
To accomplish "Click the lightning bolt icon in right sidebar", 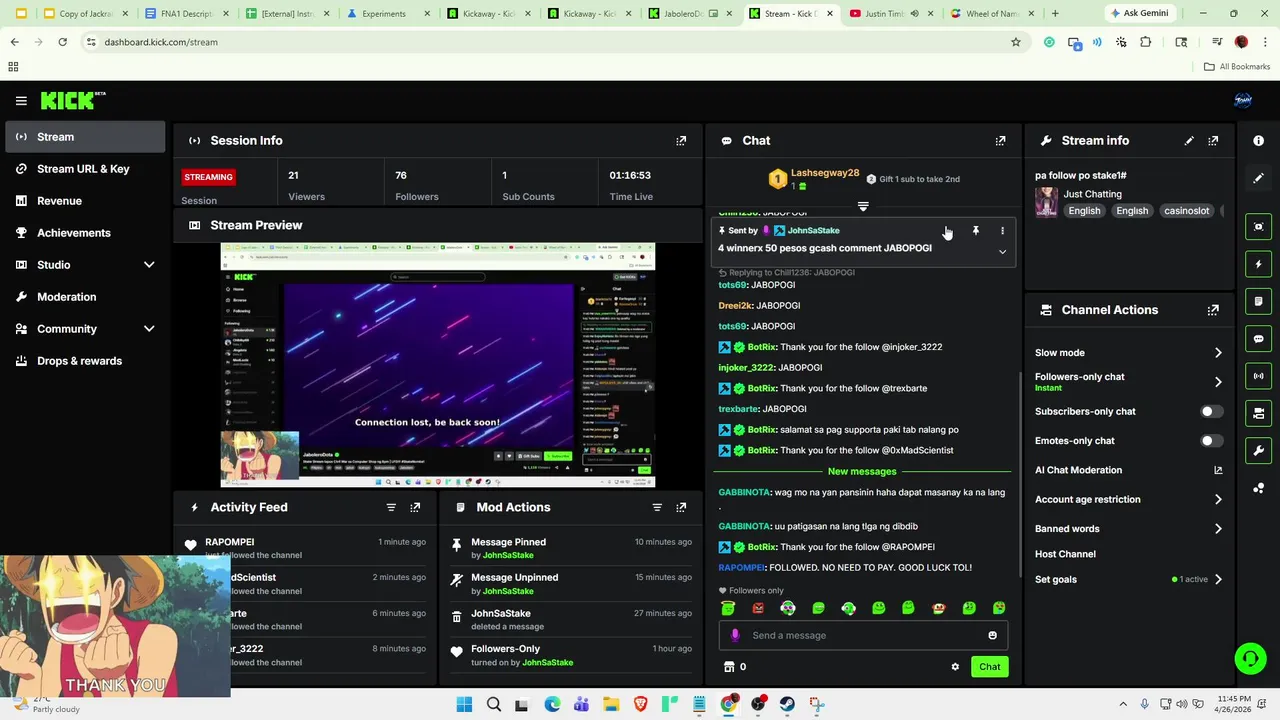I will (x=1258, y=264).
